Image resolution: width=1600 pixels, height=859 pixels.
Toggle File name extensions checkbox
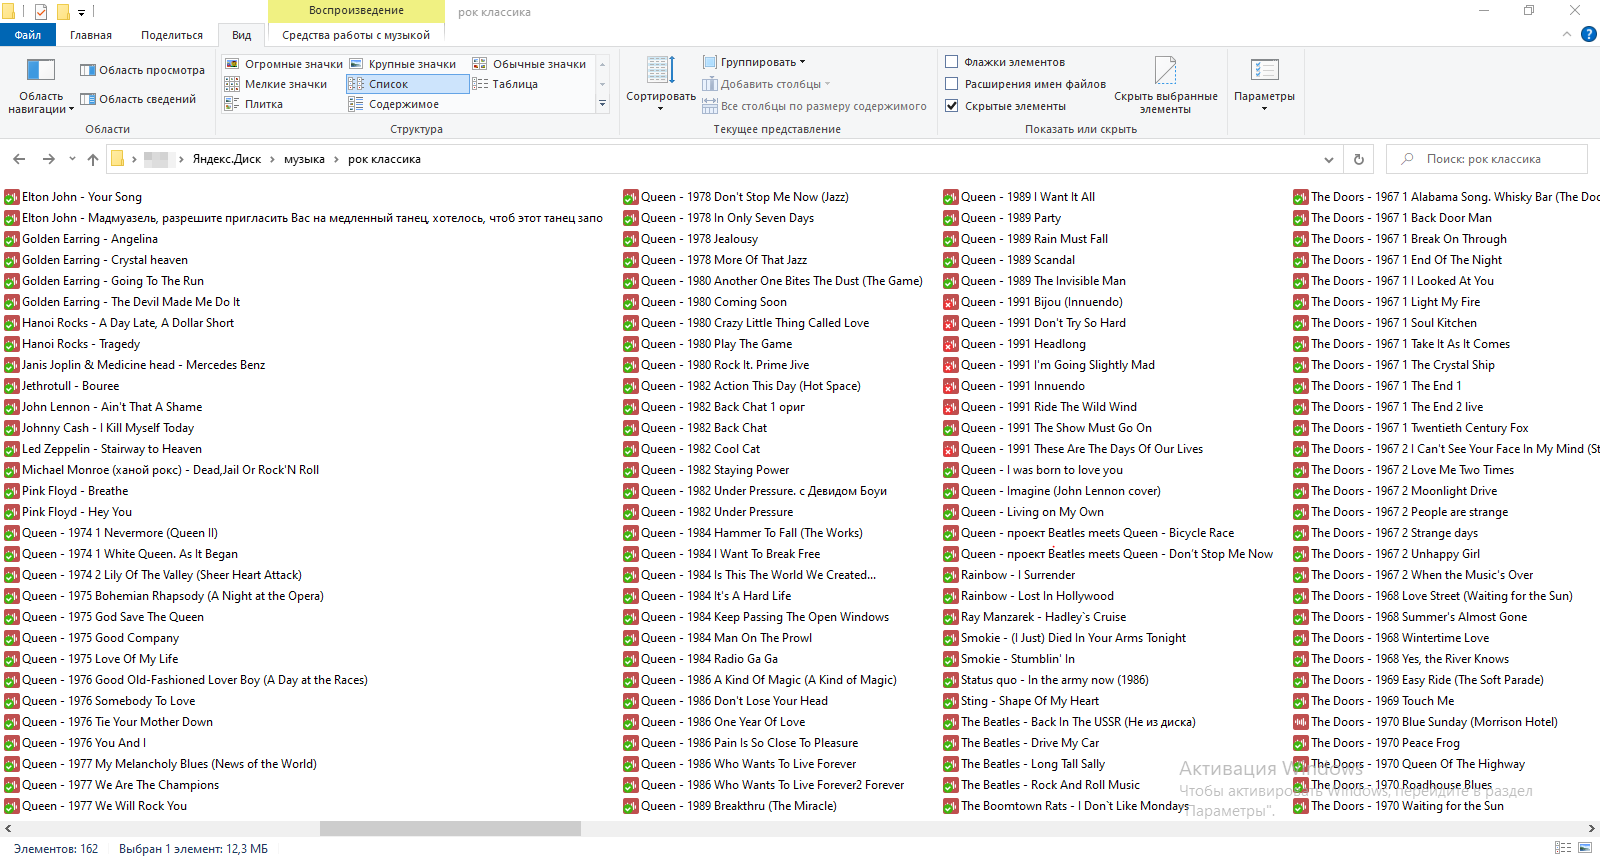coord(952,84)
